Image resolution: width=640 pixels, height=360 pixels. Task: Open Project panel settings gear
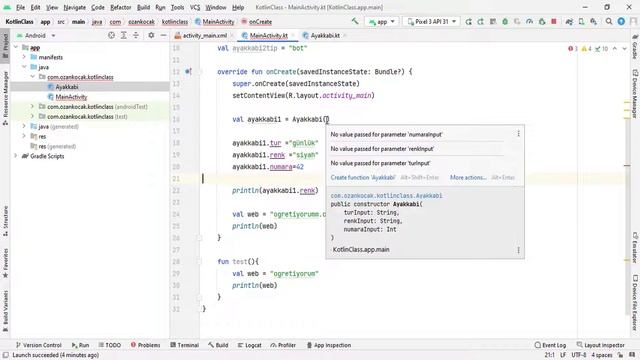point(151,36)
